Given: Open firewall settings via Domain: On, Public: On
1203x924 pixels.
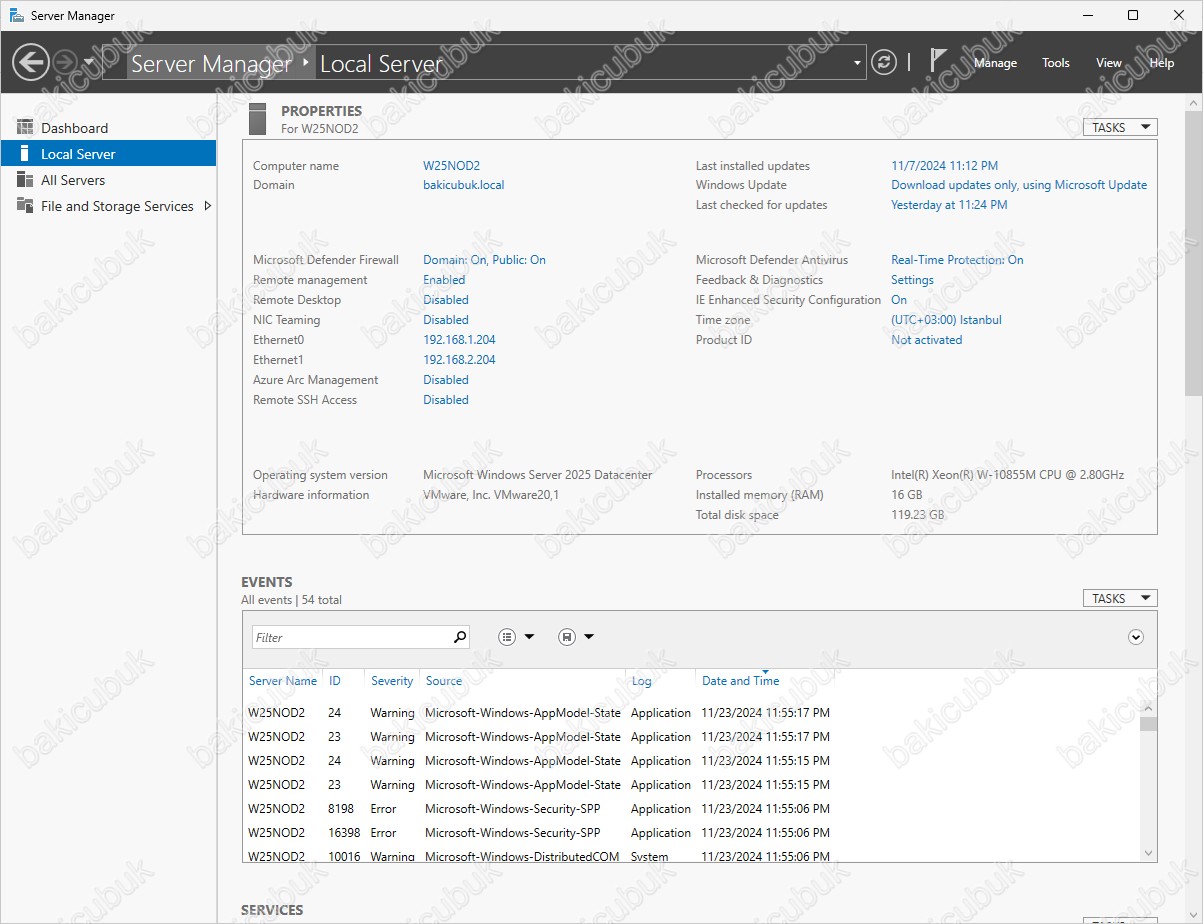Looking at the screenshot, I should (484, 260).
